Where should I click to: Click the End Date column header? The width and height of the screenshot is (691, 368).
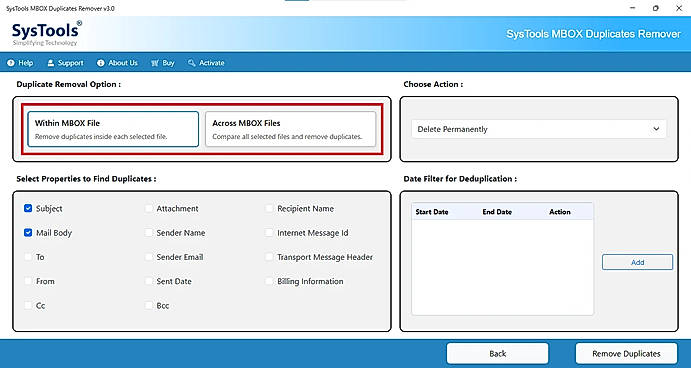click(497, 212)
